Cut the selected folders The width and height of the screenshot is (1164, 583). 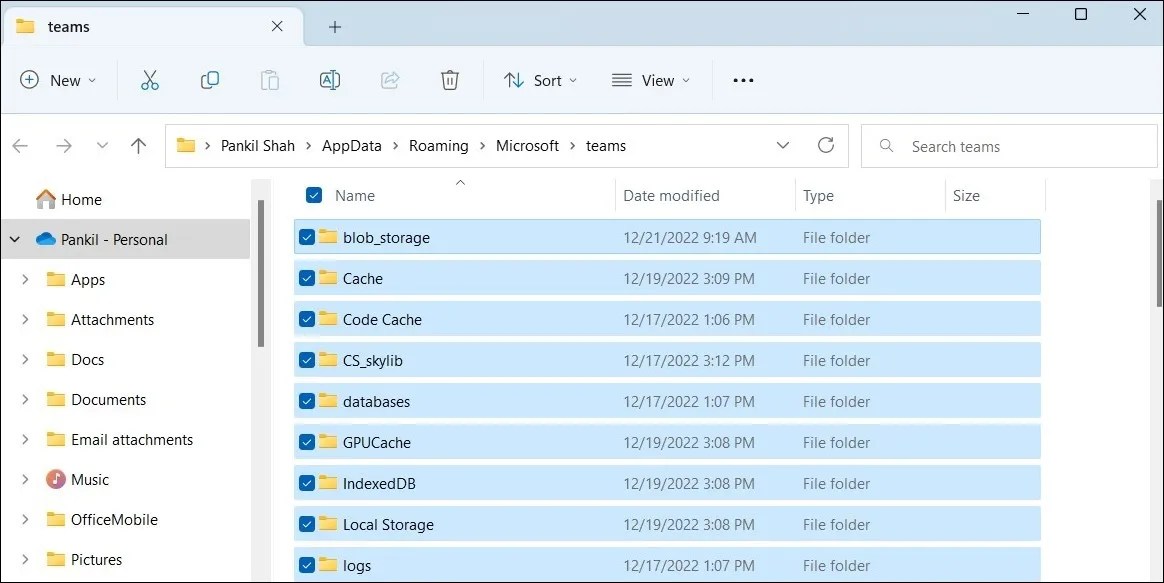point(149,80)
